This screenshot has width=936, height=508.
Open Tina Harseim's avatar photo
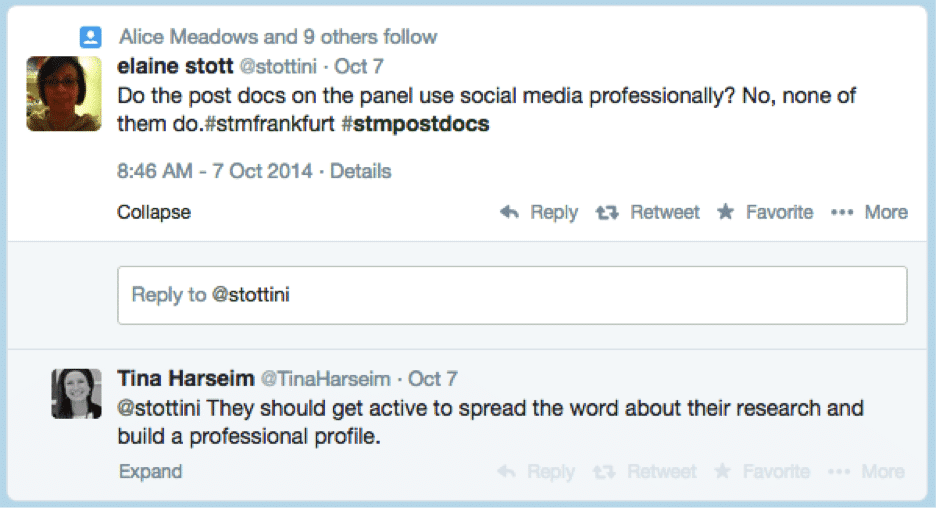(76, 393)
